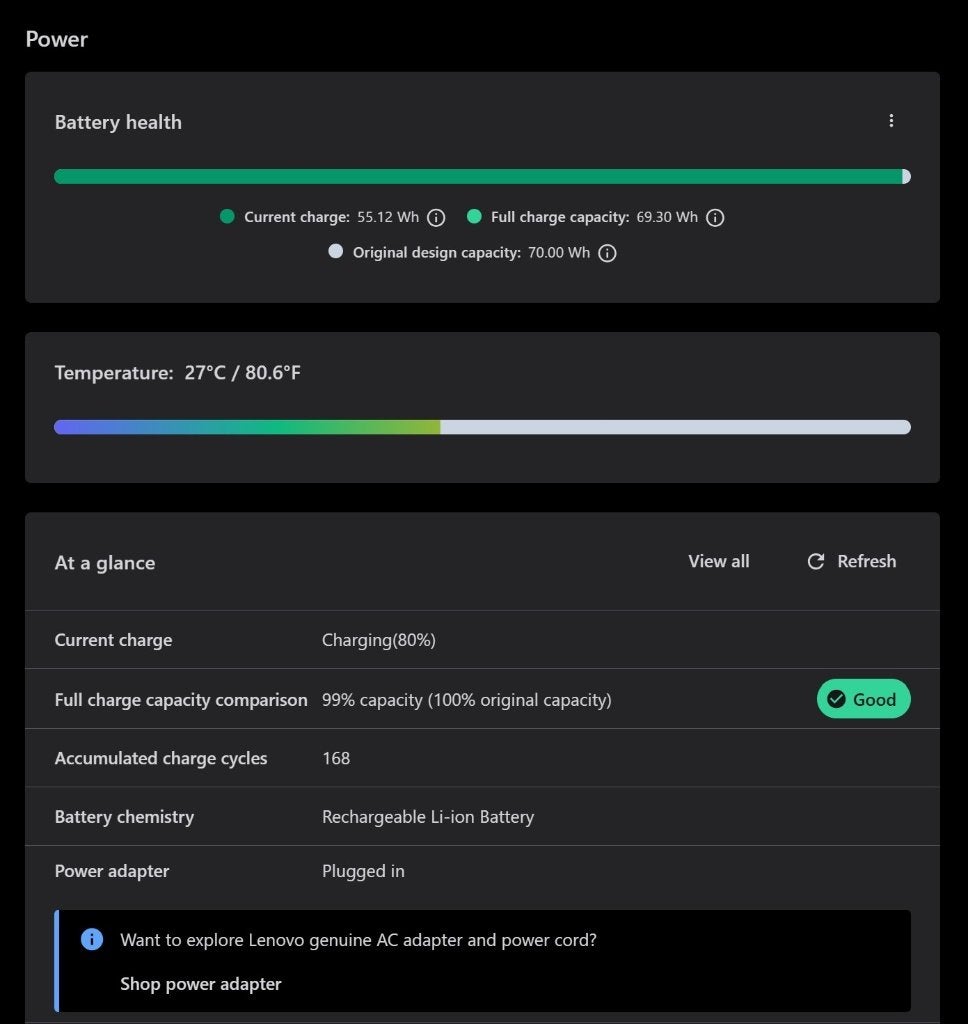Viewport: 968px width, 1024px height.
Task: Click the Power page heading
Action: pyautogui.click(x=57, y=39)
